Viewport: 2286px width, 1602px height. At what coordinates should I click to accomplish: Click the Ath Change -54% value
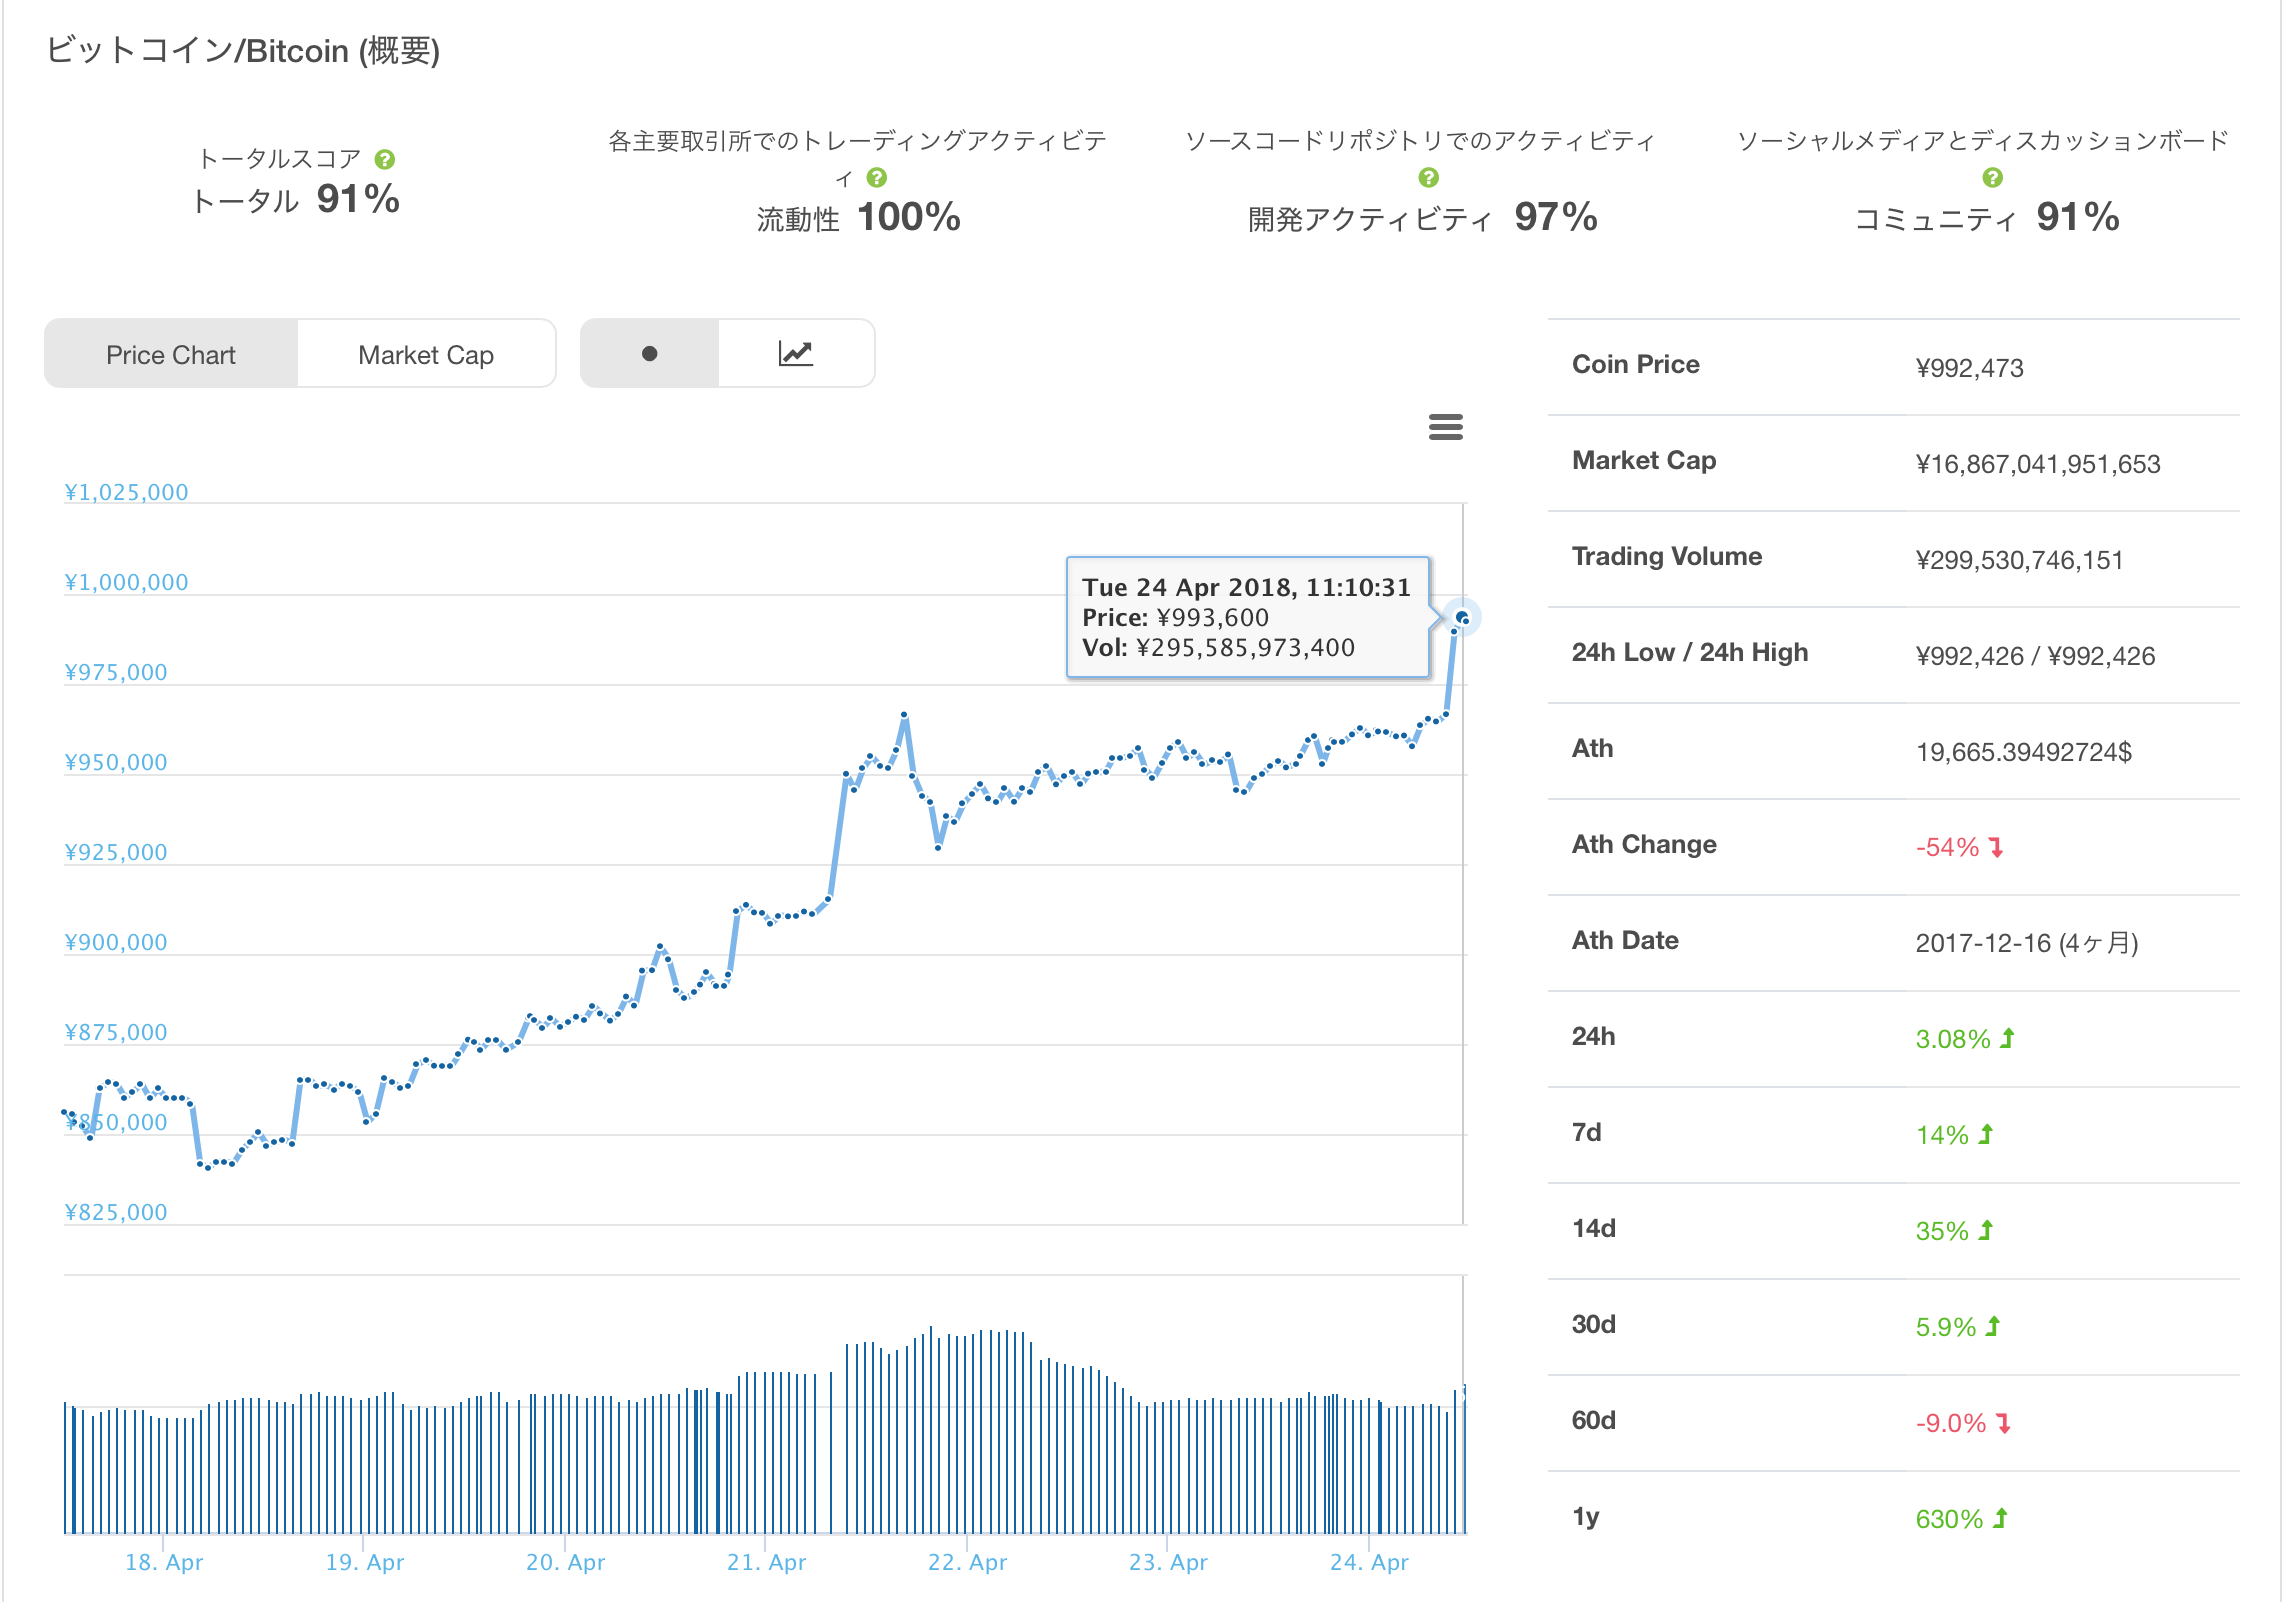pyautogui.click(x=1959, y=847)
